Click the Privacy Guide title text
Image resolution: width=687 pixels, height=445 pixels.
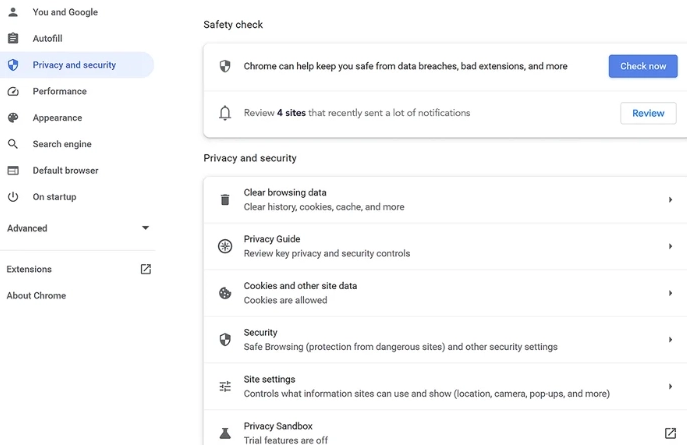click(x=272, y=239)
